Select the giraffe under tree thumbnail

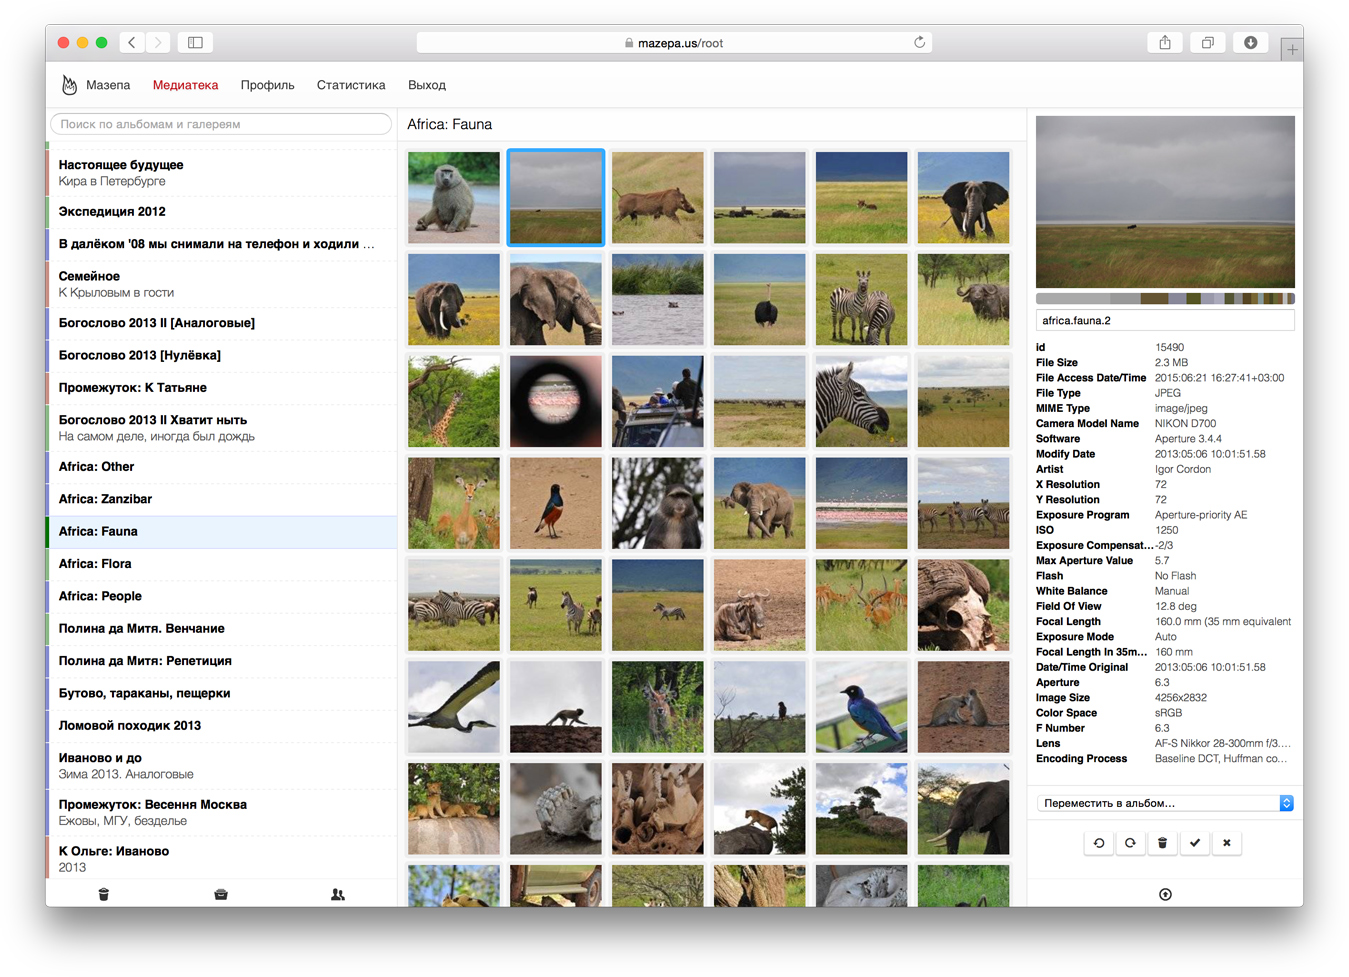(x=454, y=401)
